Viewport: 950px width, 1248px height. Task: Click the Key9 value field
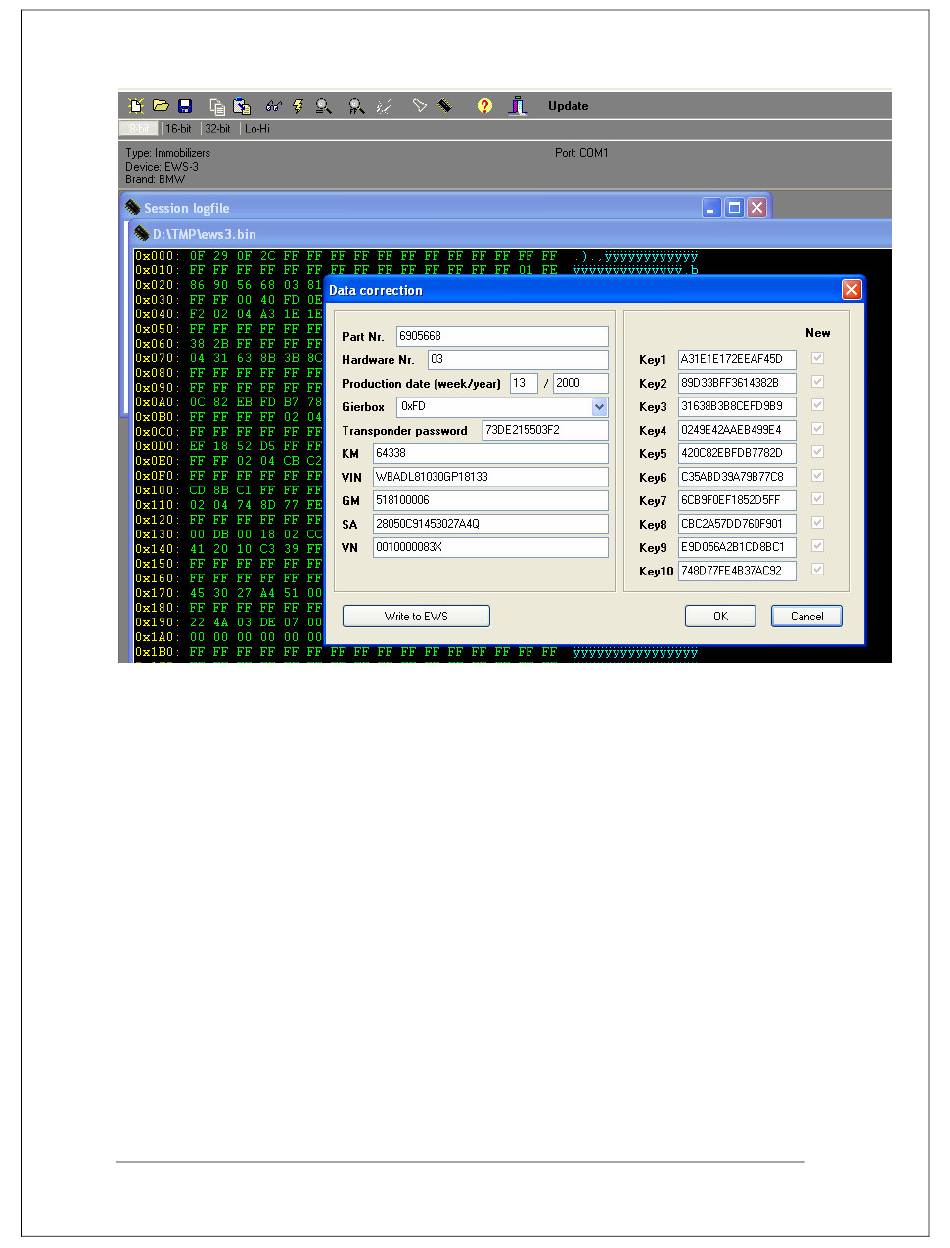click(737, 548)
